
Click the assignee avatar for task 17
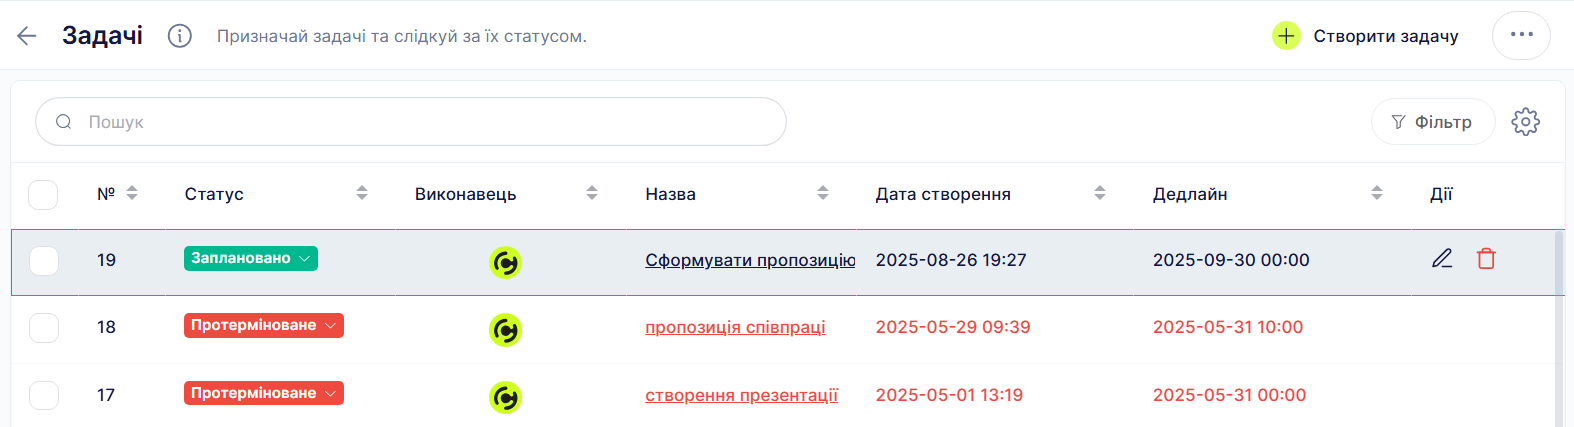pos(505,397)
